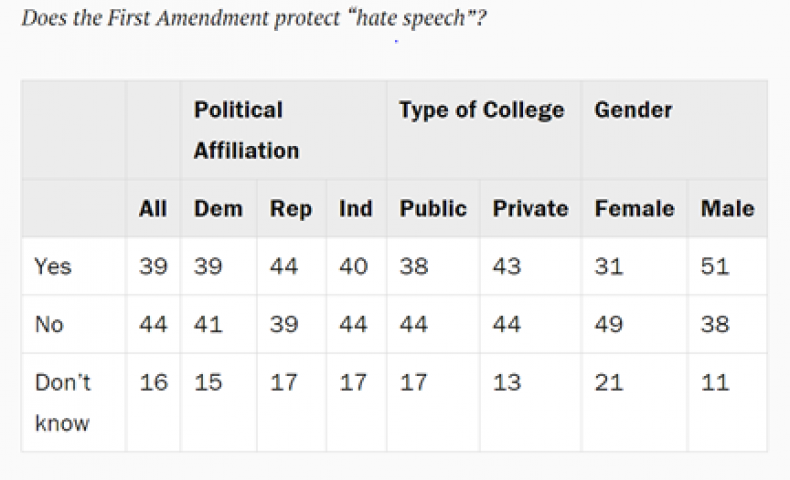This screenshot has height=480, width=790.
Task: Select the 'Don't know' row label
Action: point(62,402)
